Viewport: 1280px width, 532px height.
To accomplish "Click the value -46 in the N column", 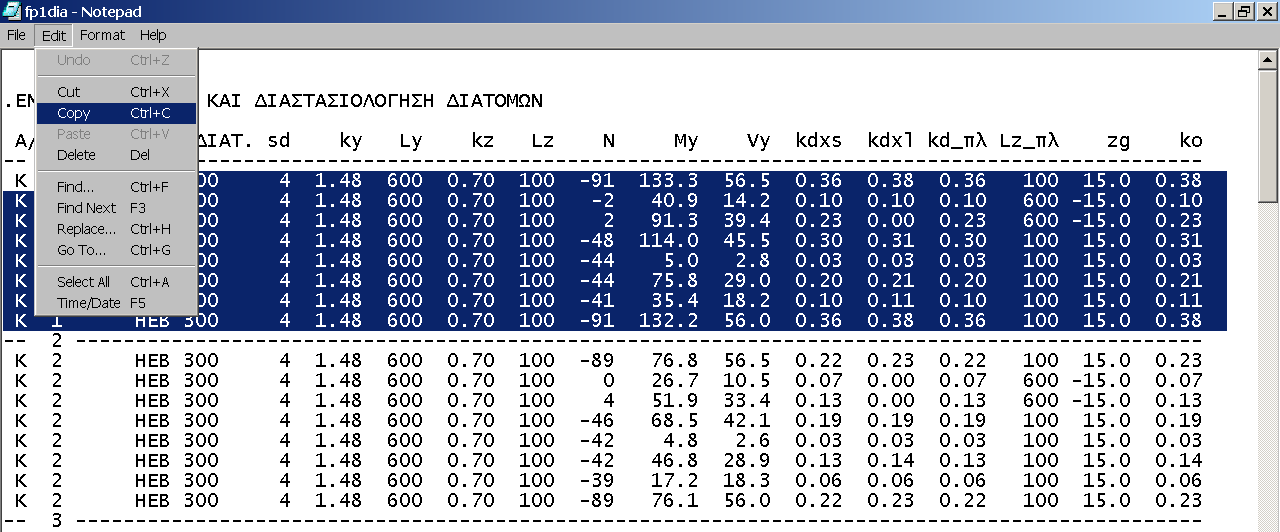I will tap(597, 421).
